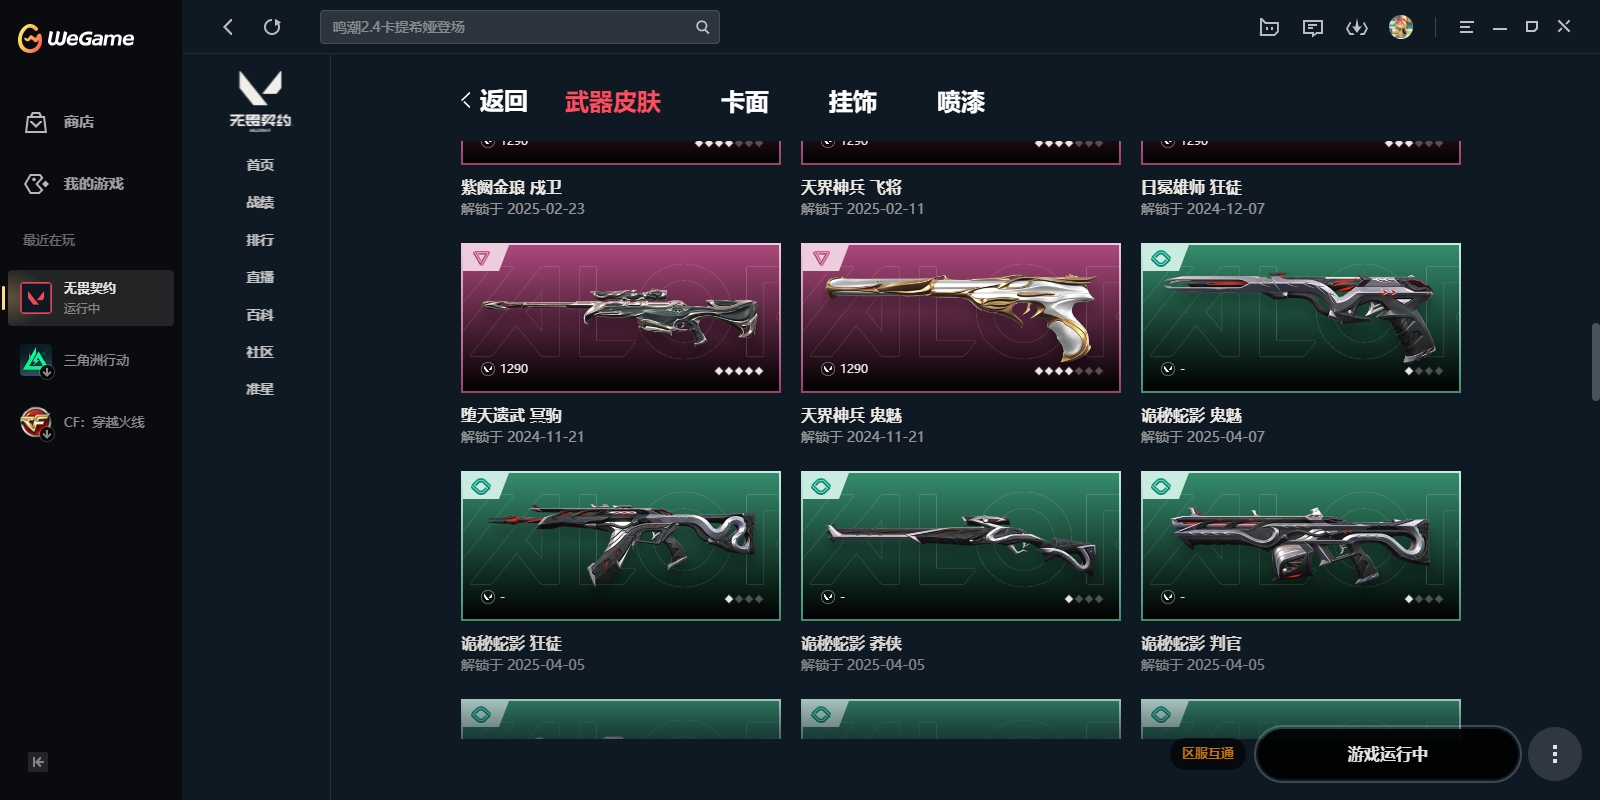Click the search magnifier icon
Viewport: 1600px width, 800px height.
[x=703, y=27]
